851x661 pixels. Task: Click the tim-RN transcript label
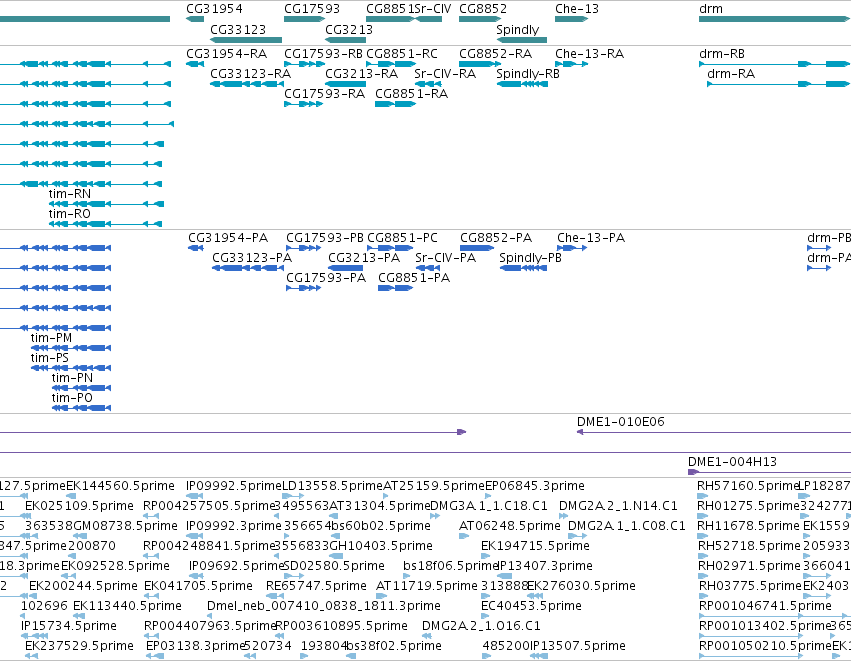tap(69, 194)
